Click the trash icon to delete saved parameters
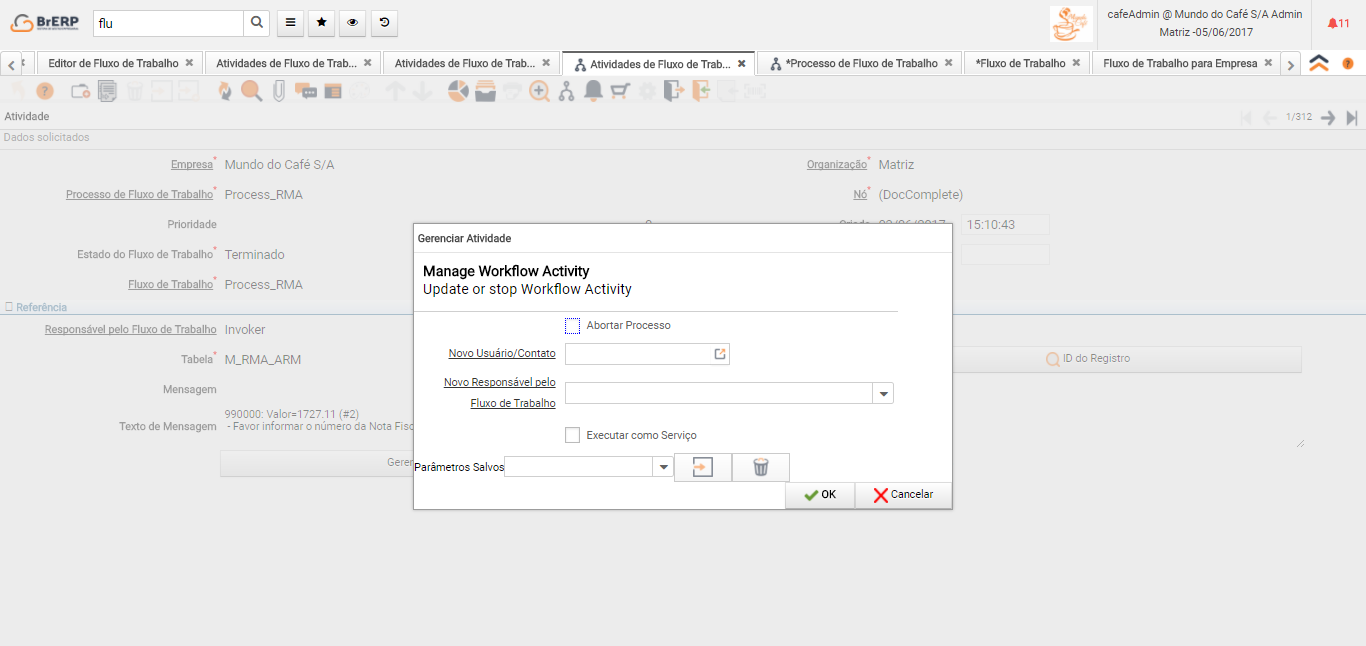This screenshot has height=646, width=1366. [761, 467]
